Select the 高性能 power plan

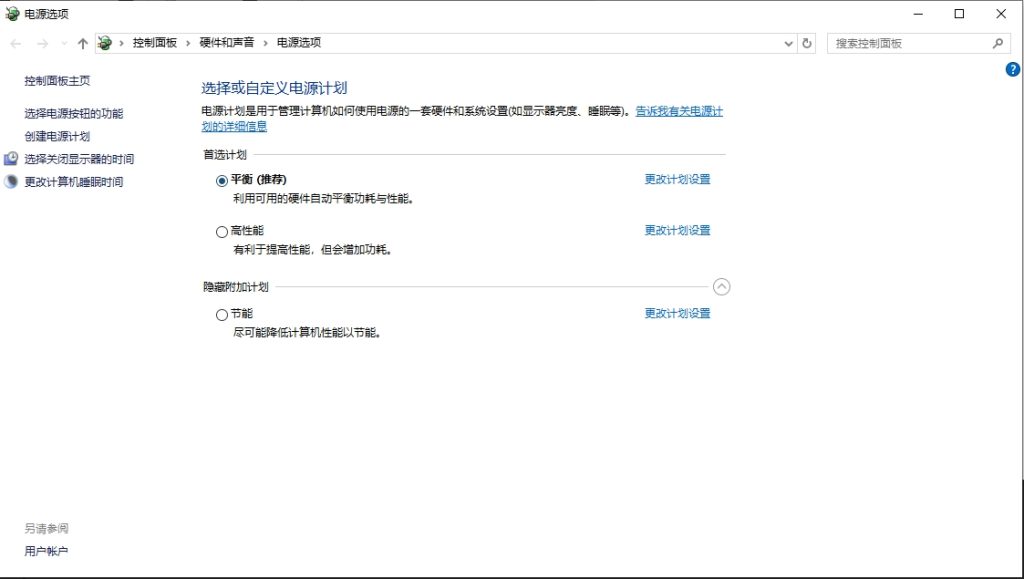click(221, 232)
